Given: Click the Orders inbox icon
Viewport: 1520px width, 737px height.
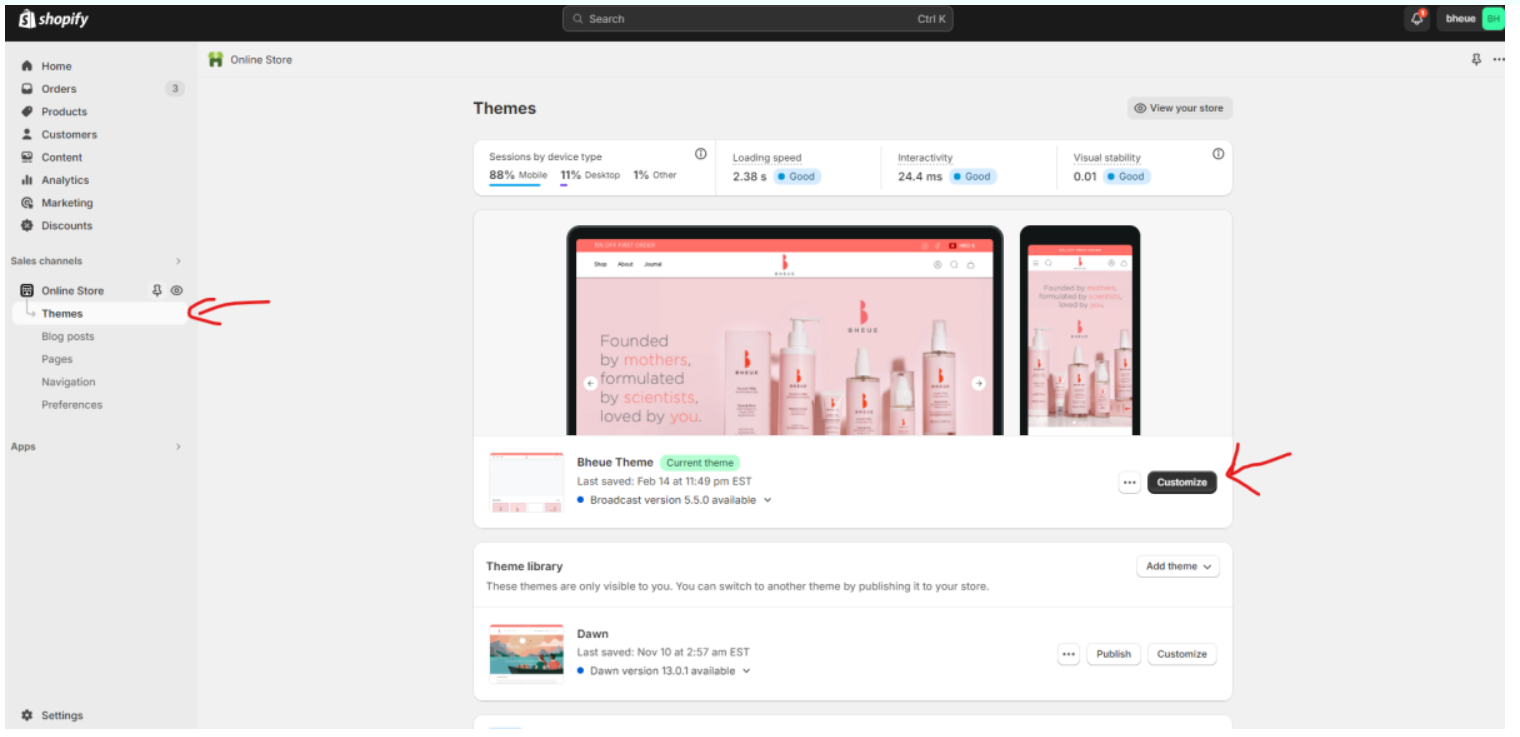Looking at the screenshot, I should point(27,89).
